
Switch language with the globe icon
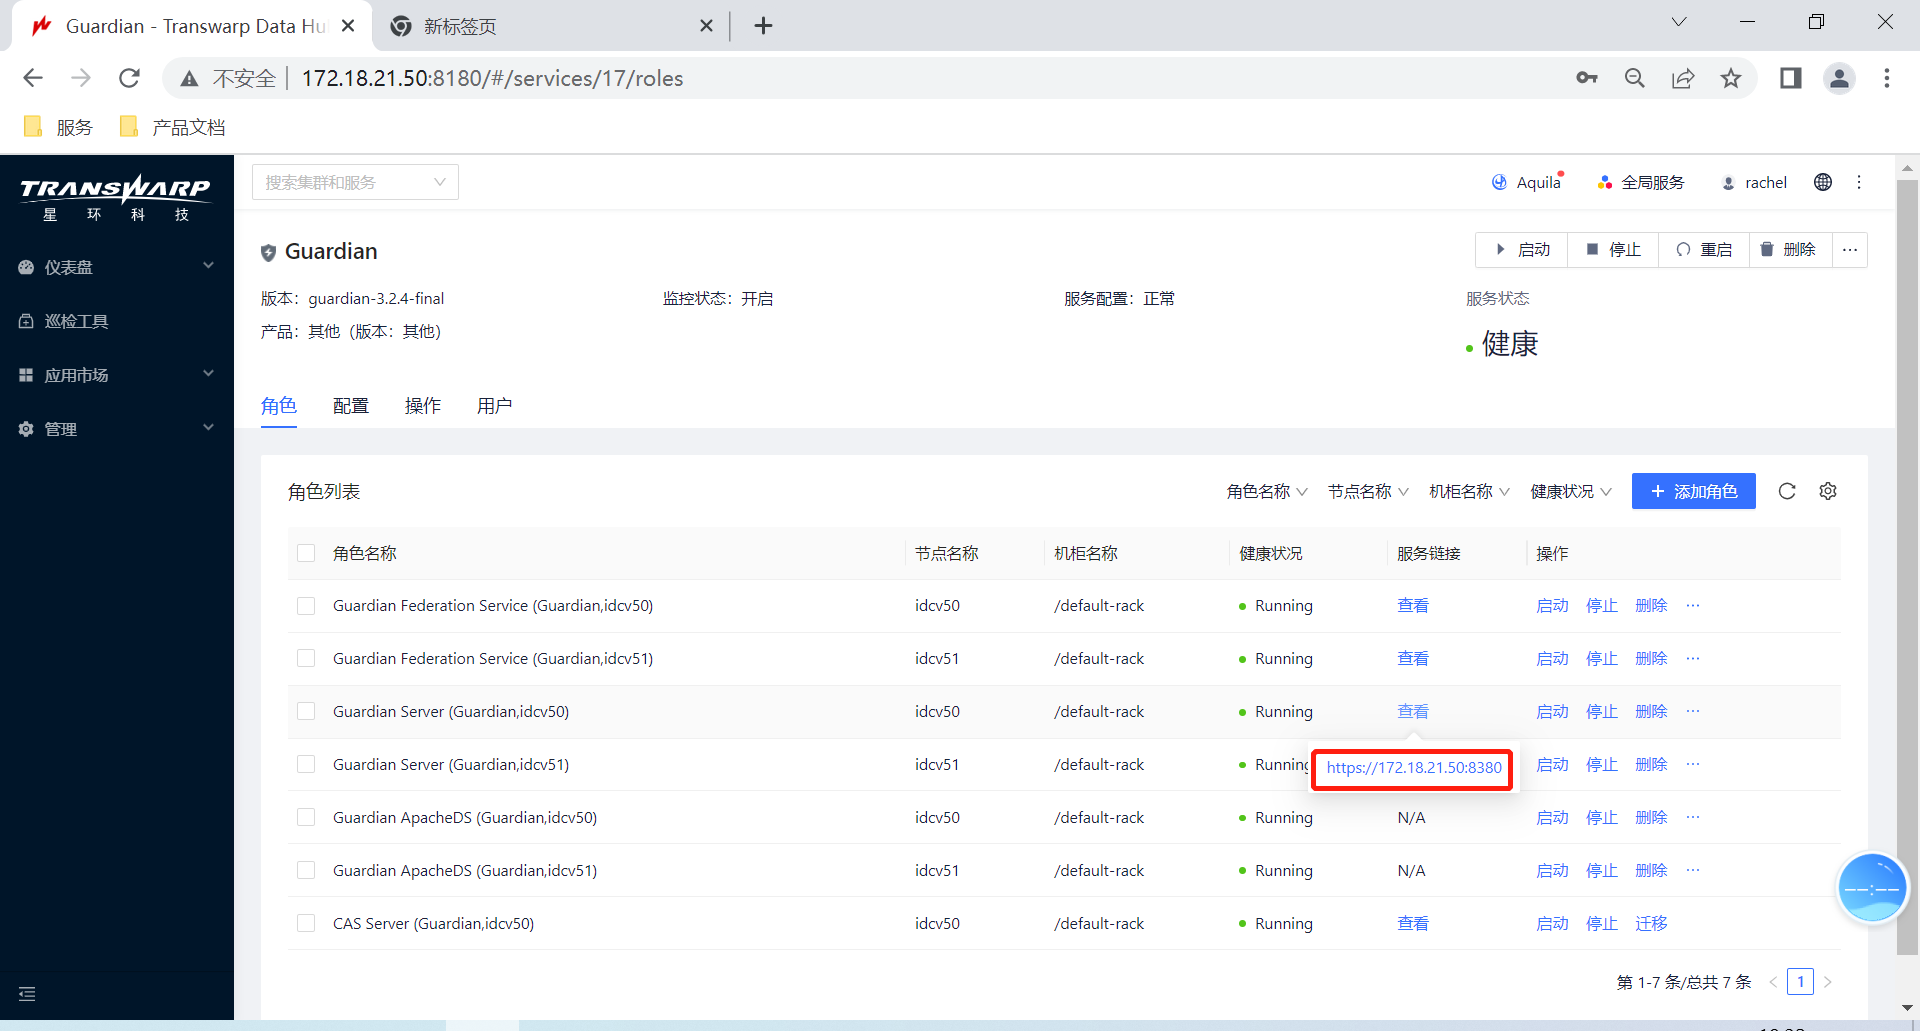(1823, 182)
